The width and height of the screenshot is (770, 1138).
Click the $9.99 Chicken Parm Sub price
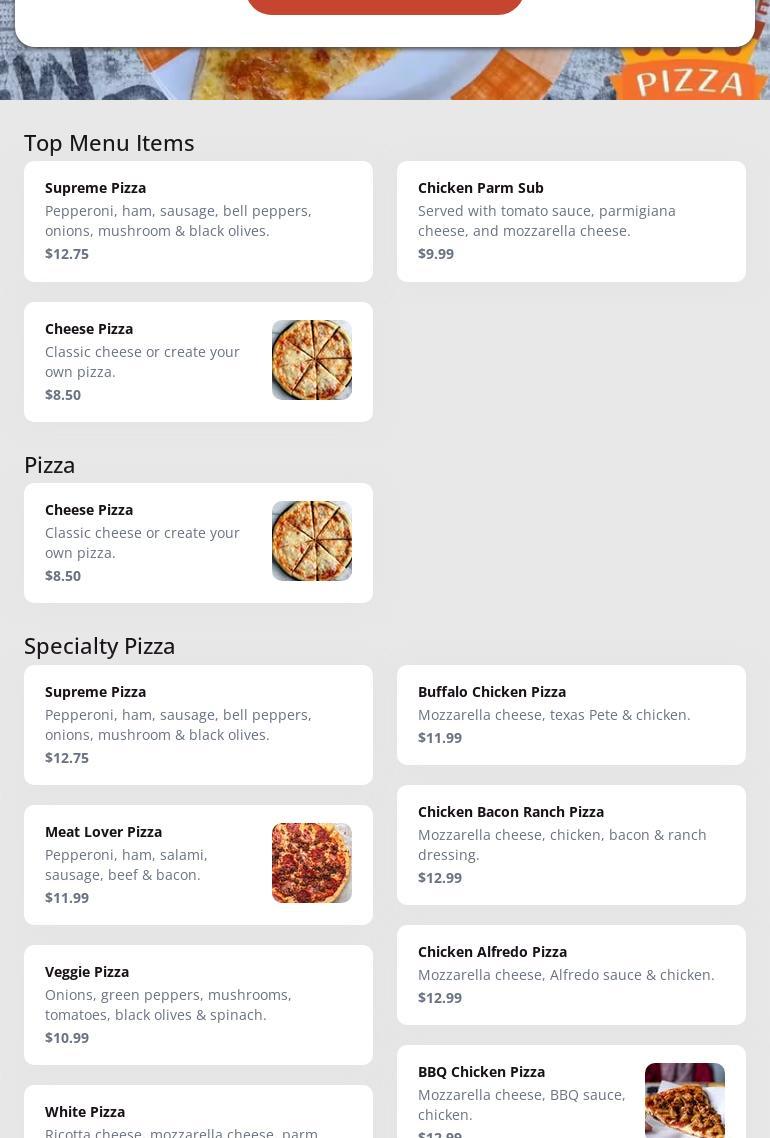click(436, 254)
